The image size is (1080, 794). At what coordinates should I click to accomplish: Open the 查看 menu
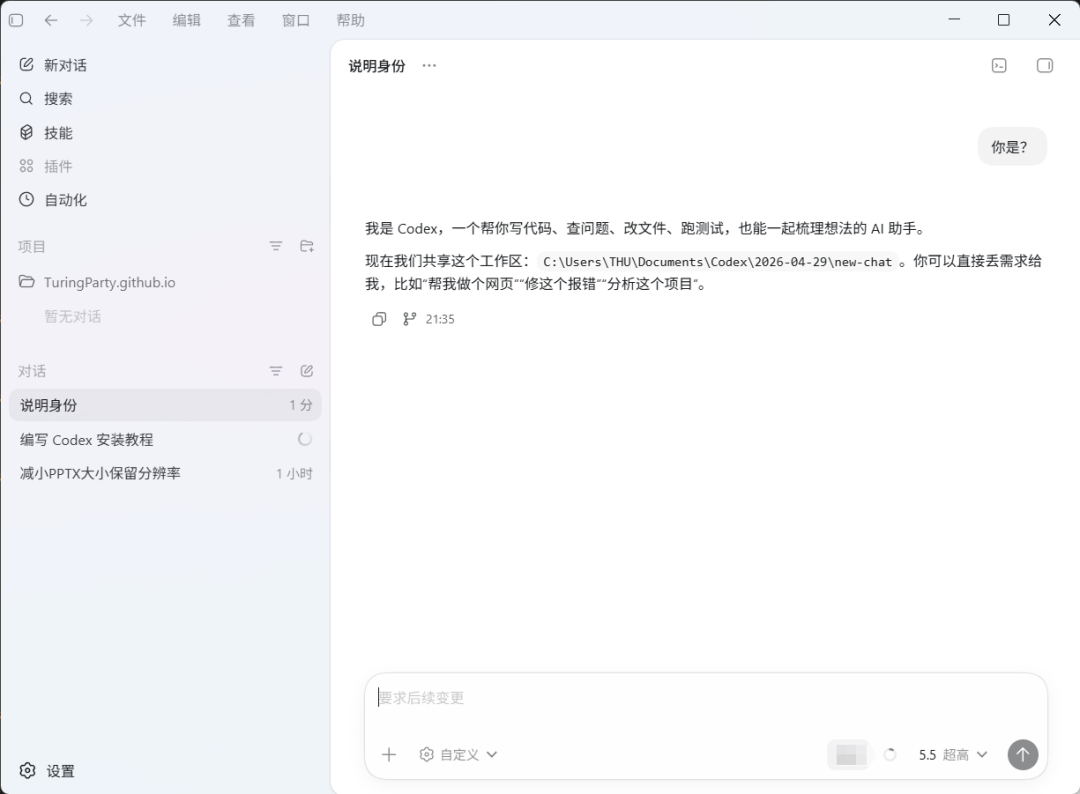[x=241, y=20]
